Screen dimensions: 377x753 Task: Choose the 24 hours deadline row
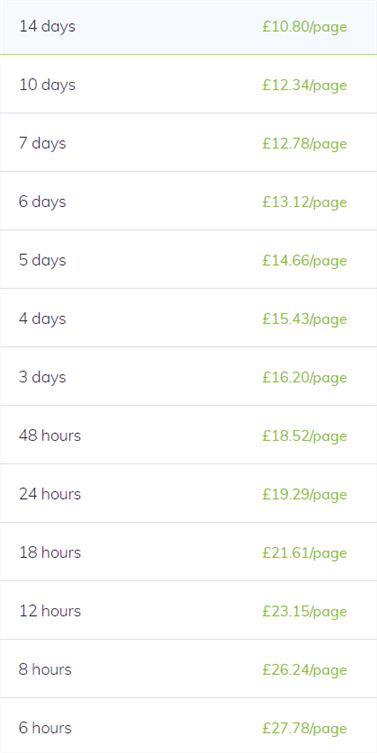(188, 494)
